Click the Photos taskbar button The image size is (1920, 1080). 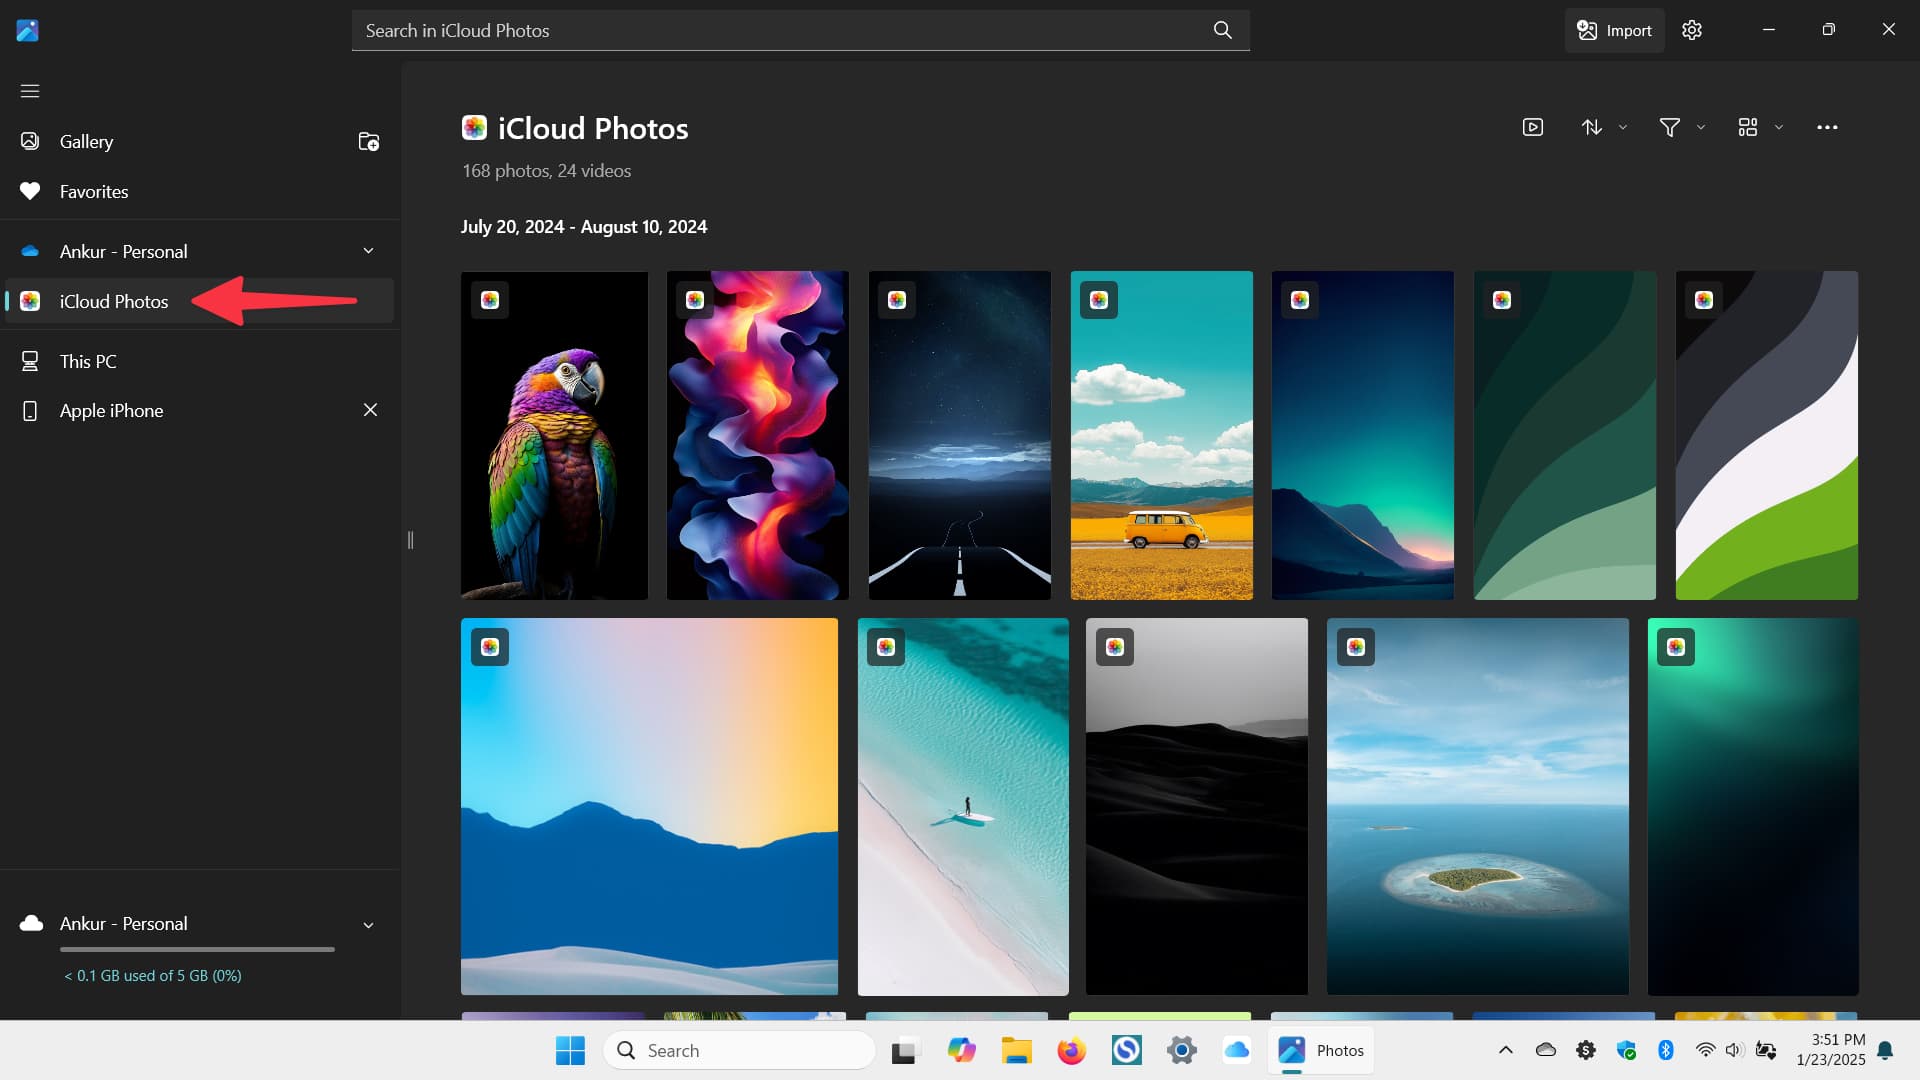point(1321,1050)
